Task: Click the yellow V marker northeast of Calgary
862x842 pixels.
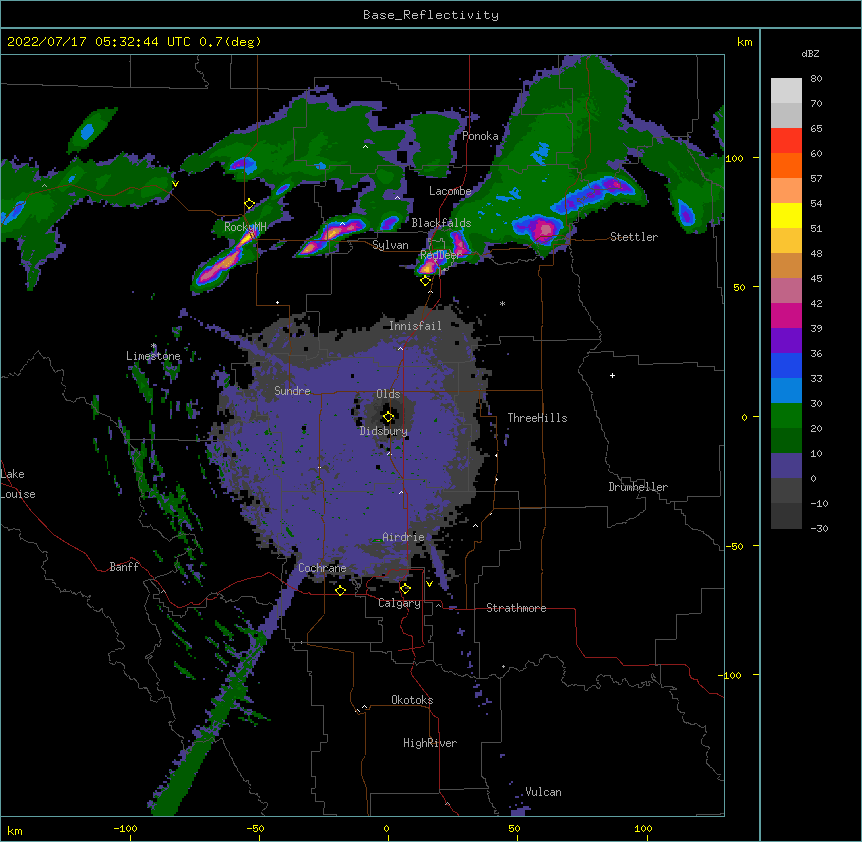Action: point(429,584)
